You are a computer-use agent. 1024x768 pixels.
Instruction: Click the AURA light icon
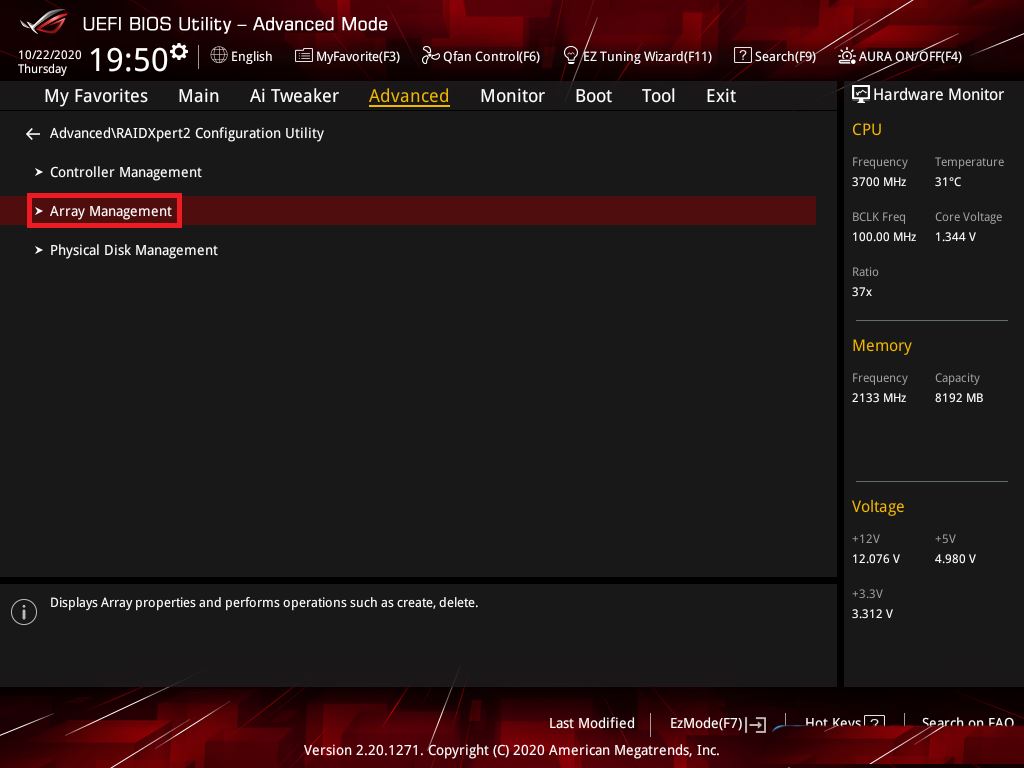[846, 56]
